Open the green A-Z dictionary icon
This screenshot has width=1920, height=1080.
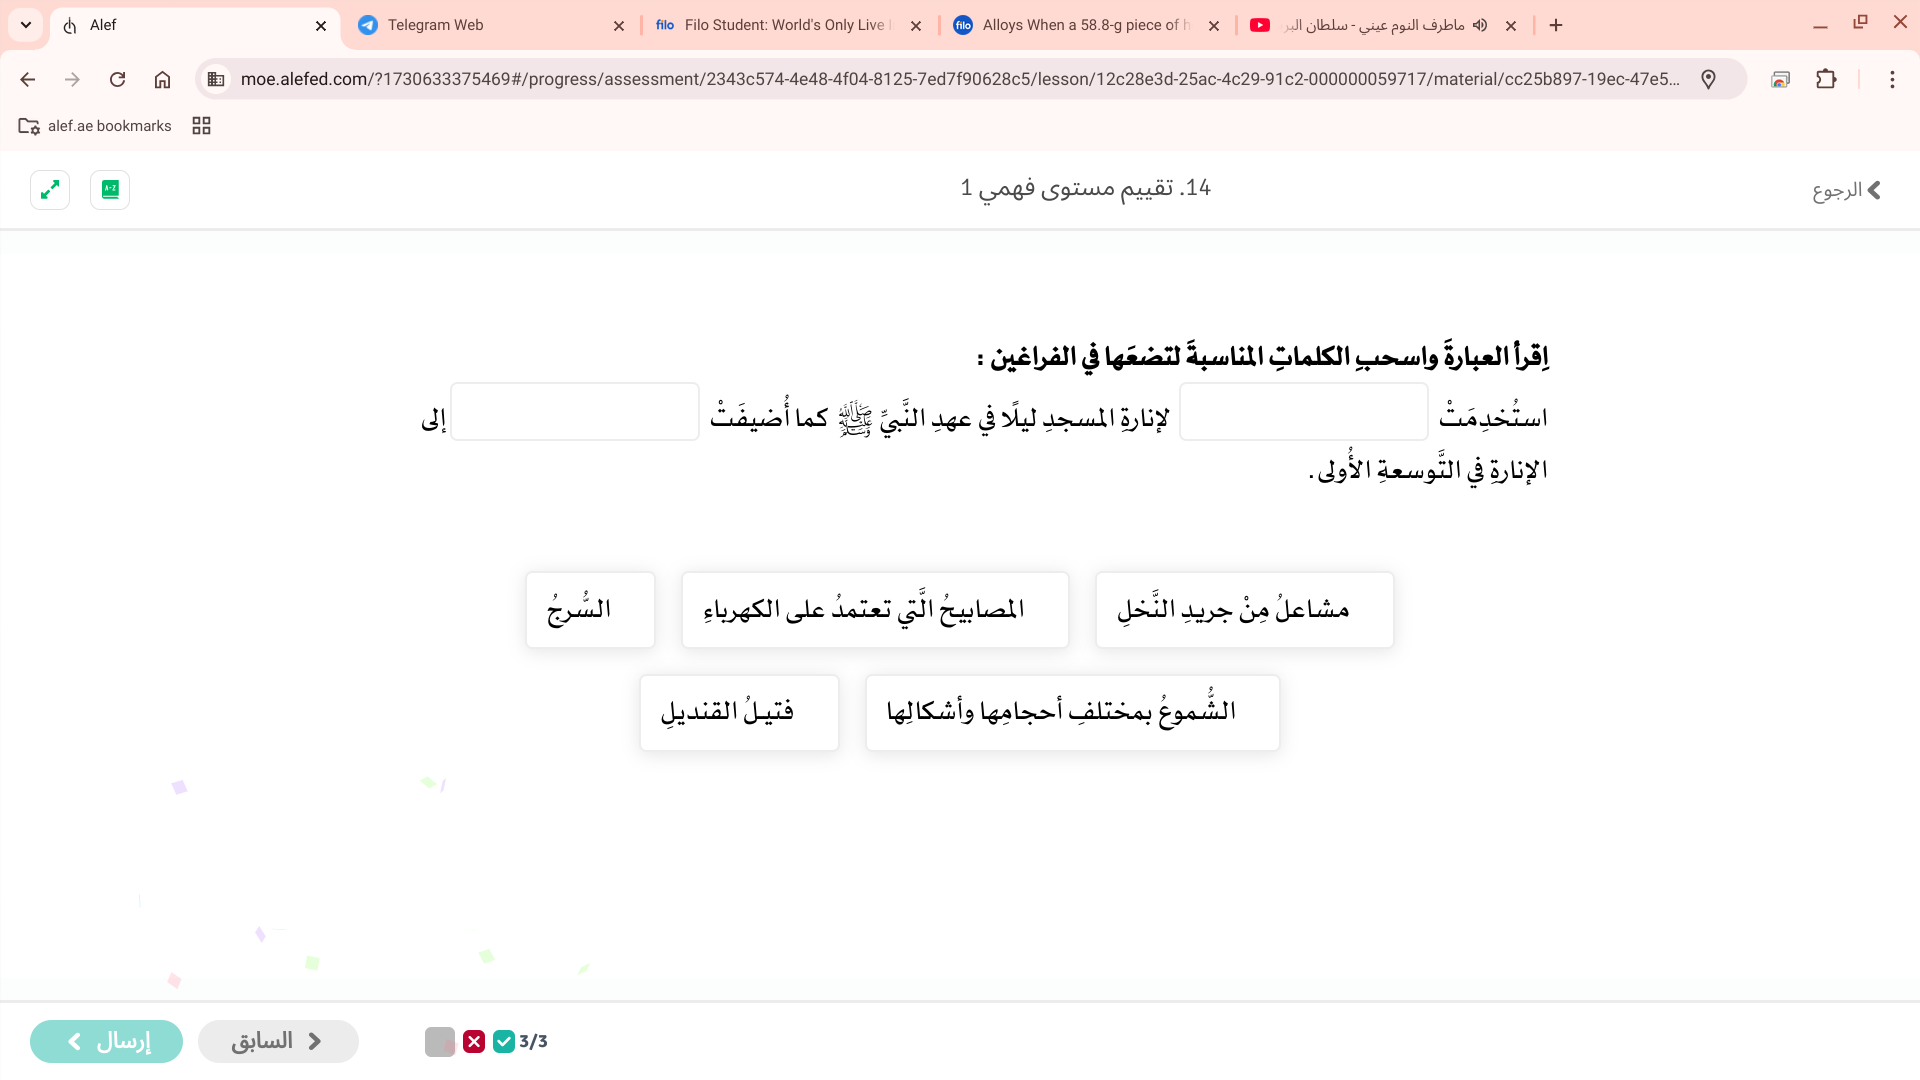point(110,189)
